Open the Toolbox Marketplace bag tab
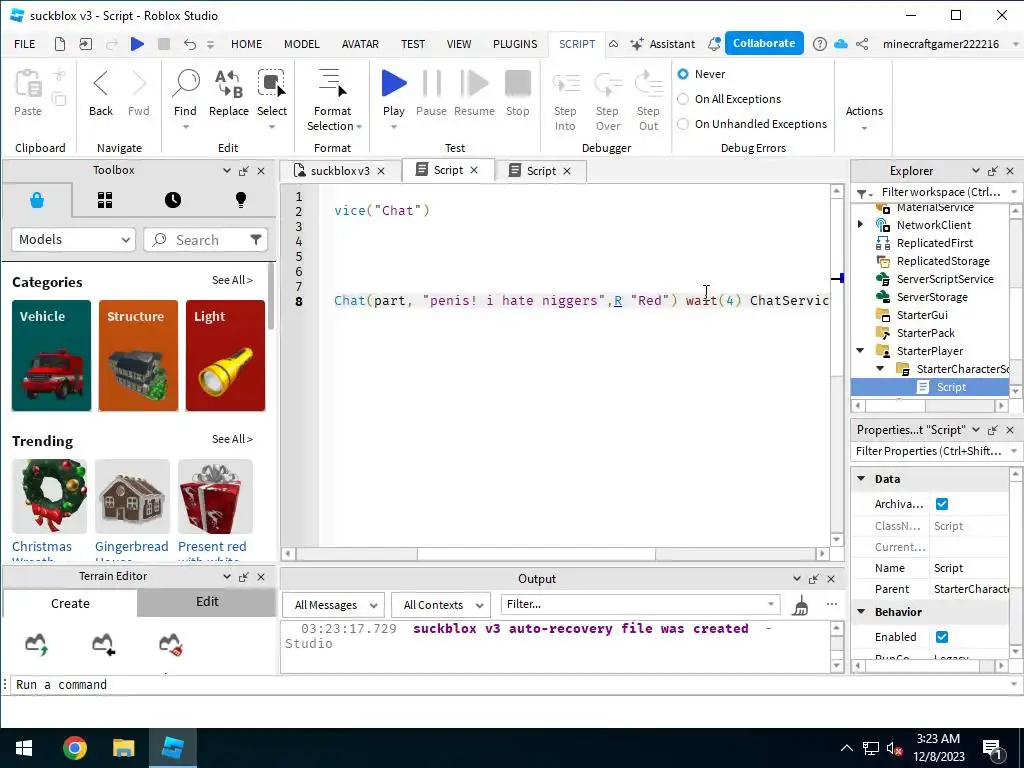Viewport: 1024px width, 768px height. tap(37, 200)
